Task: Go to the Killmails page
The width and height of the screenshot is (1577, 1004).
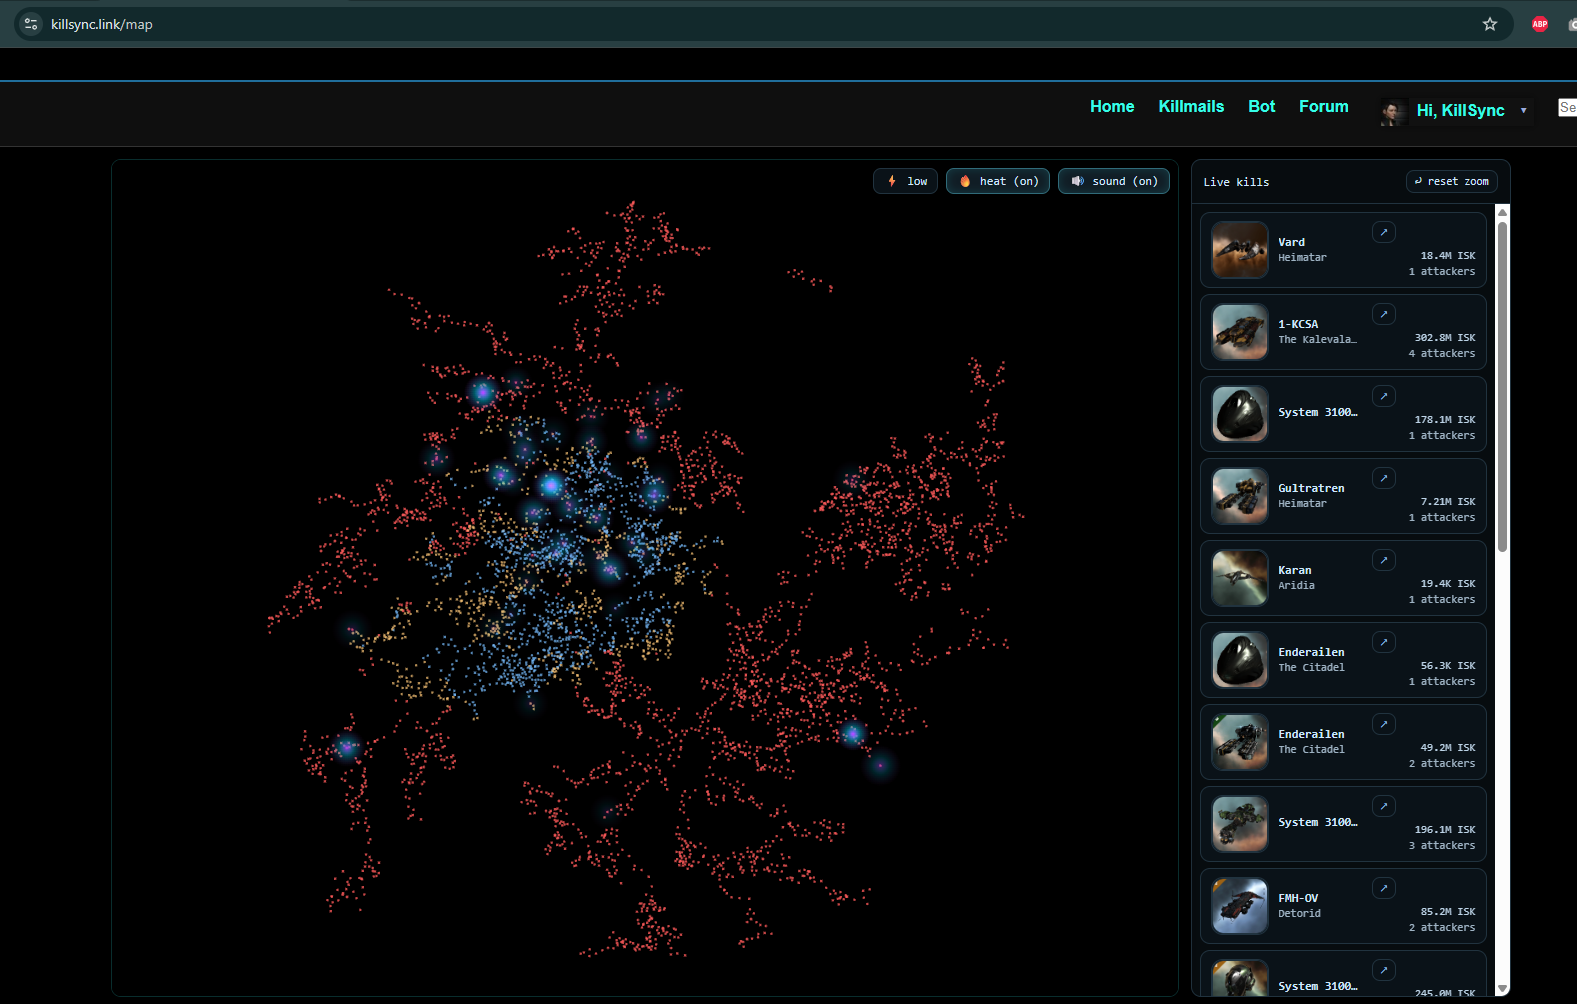Action: tap(1190, 106)
